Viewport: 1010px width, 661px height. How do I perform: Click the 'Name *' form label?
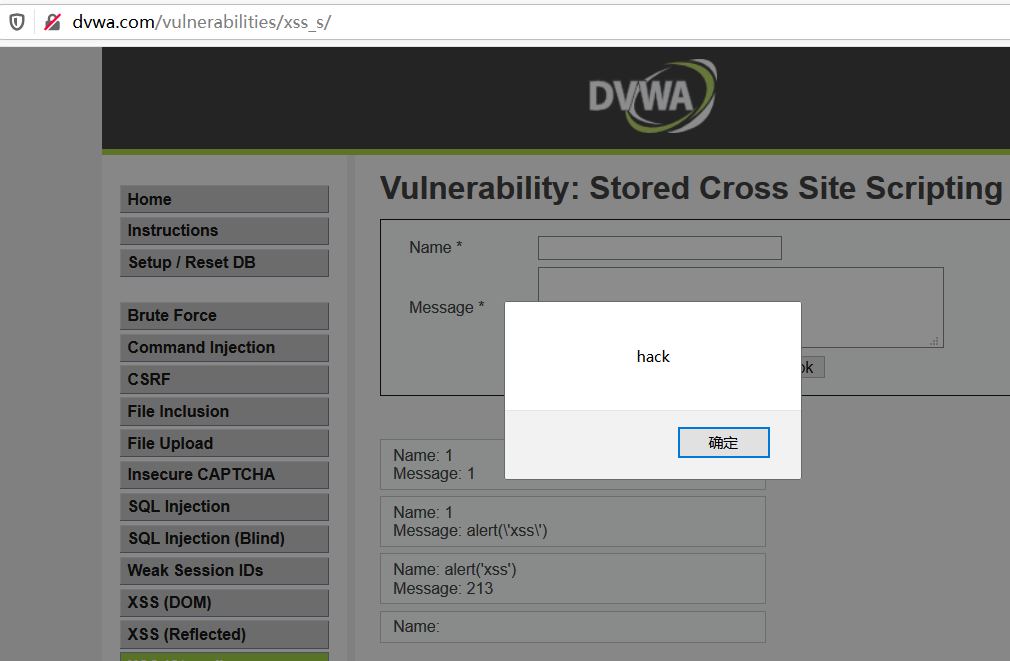pyautogui.click(x=435, y=247)
